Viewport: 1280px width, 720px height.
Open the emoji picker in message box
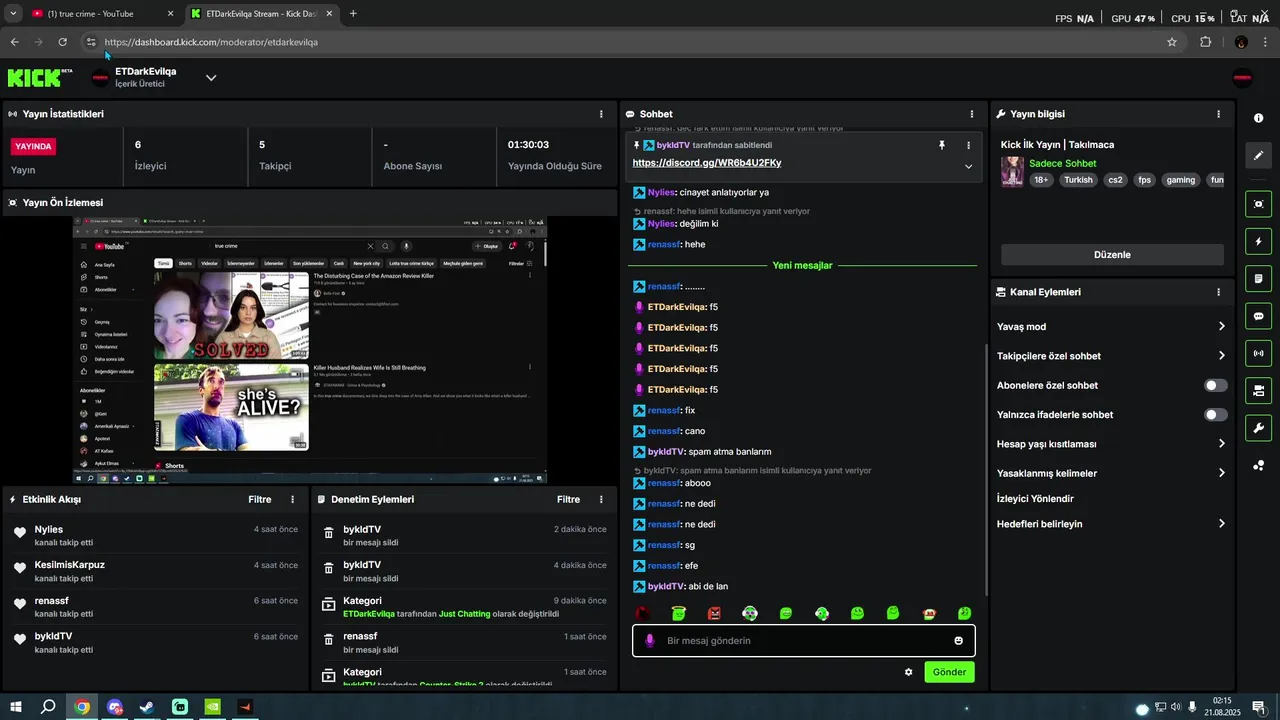pos(958,641)
